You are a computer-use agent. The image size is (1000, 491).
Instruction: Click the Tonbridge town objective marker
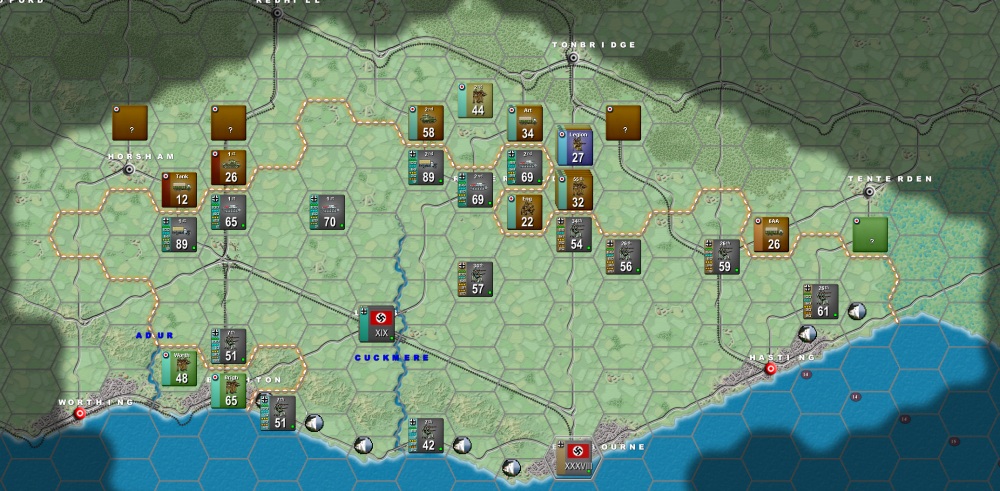tap(573, 58)
